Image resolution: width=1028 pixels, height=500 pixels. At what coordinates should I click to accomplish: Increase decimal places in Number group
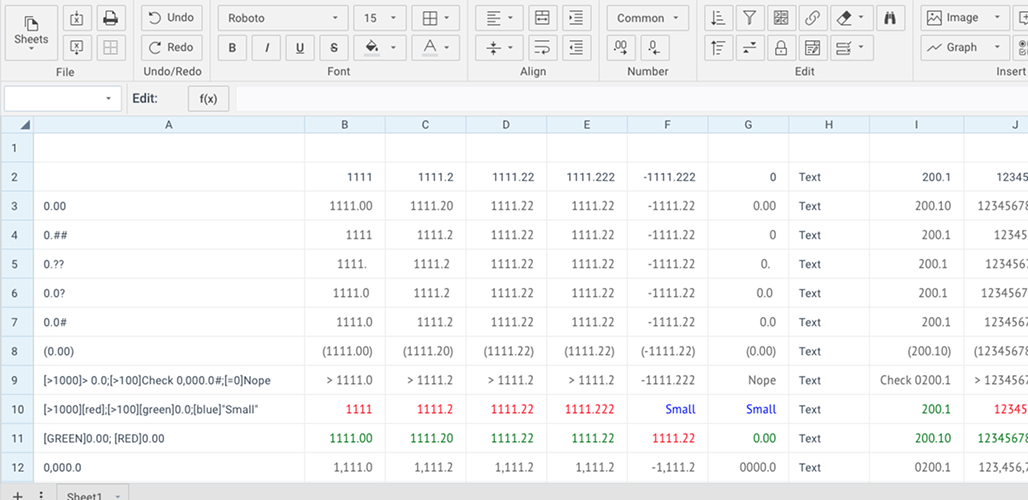tap(620, 47)
